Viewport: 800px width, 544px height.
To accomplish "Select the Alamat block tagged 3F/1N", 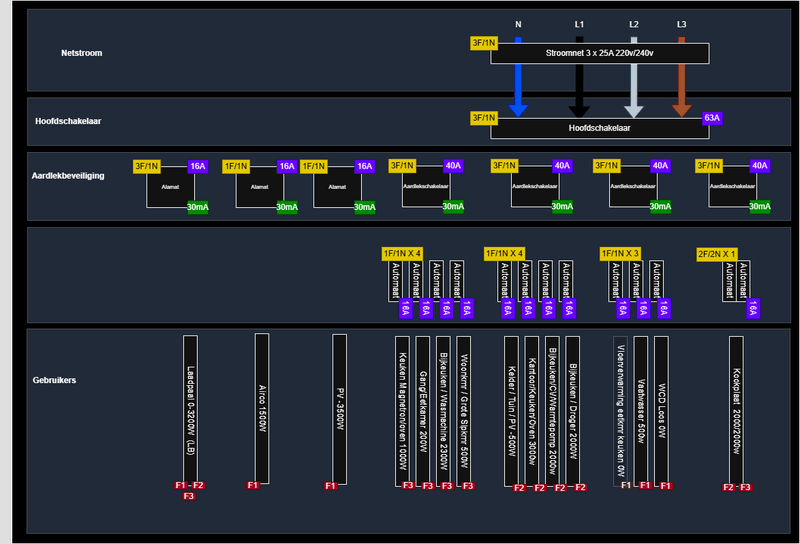I will (x=170, y=187).
